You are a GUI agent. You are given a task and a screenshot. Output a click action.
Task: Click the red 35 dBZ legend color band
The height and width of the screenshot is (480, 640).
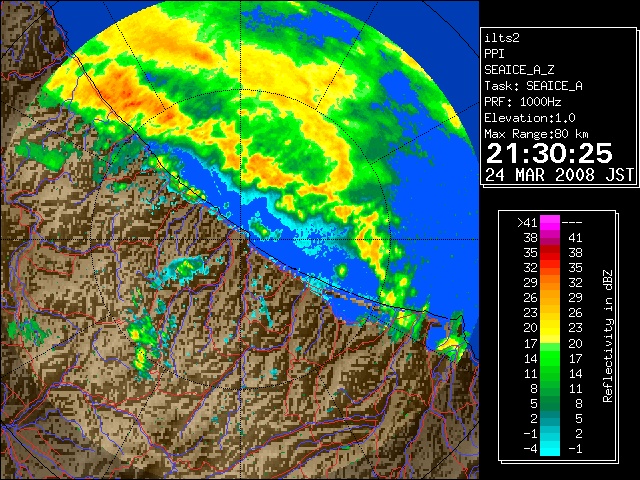coord(550,253)
